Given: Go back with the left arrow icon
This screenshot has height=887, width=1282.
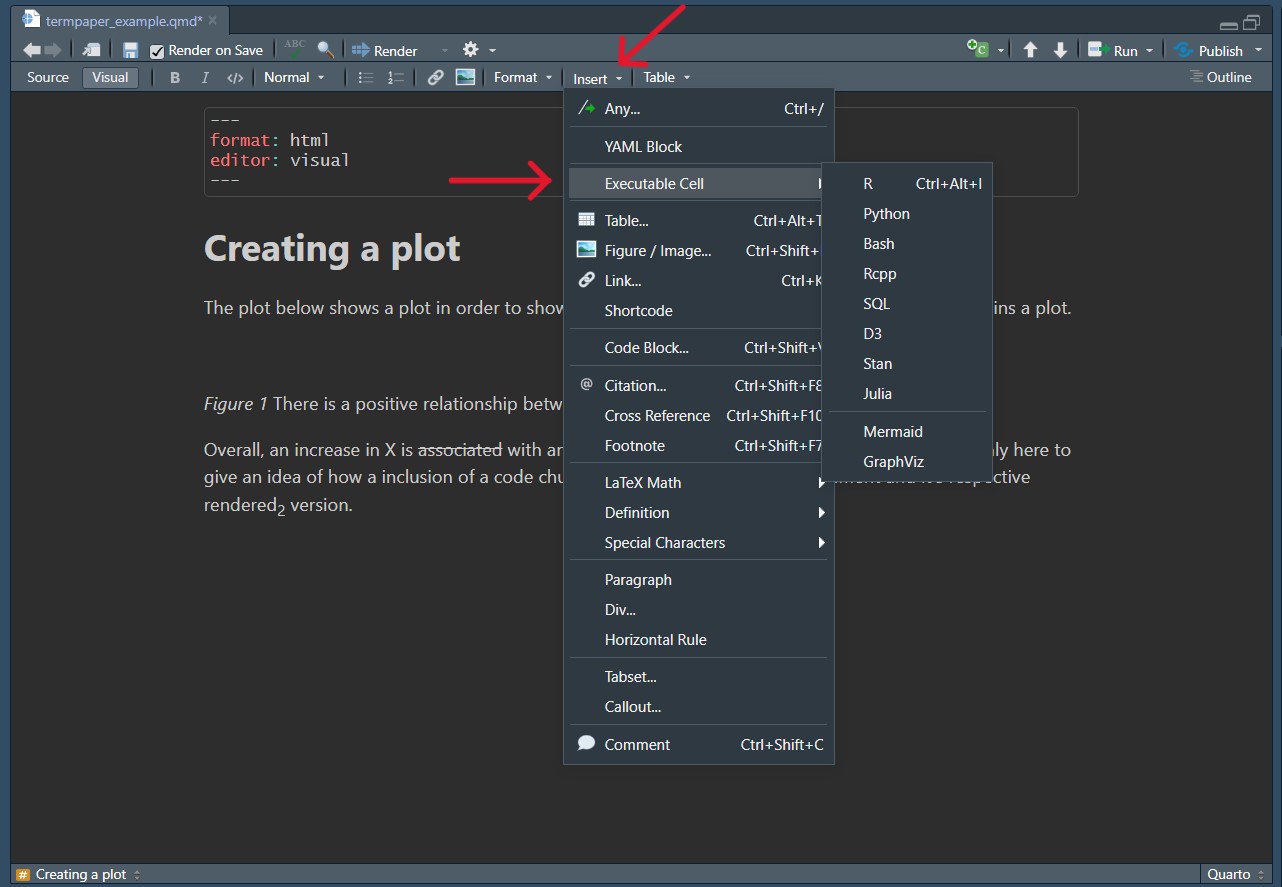Looking at the screenshot, I should point(31,50).
